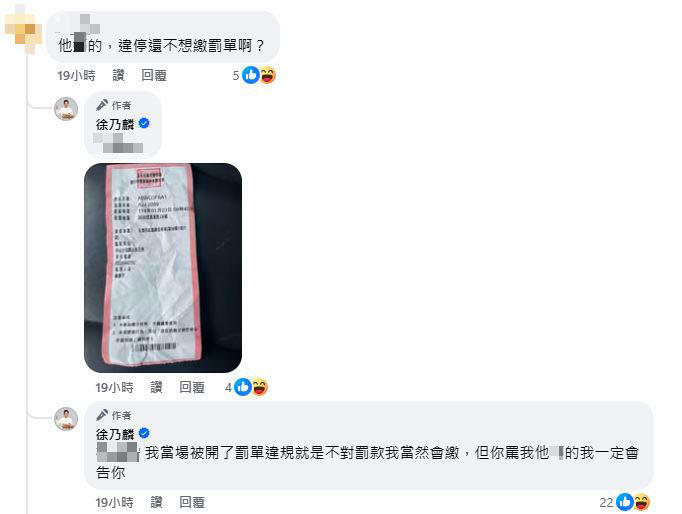Open the 徐乃麟 profile picture beside the photo reply
Image resolution: width=682 pixels, height=514 pixels.
[66, 109]
